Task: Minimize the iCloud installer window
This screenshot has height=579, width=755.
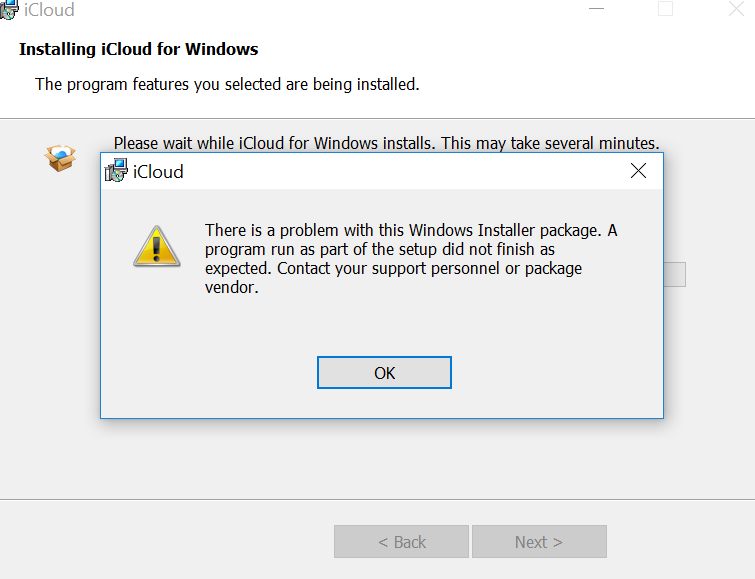Action: pos(597,9)
